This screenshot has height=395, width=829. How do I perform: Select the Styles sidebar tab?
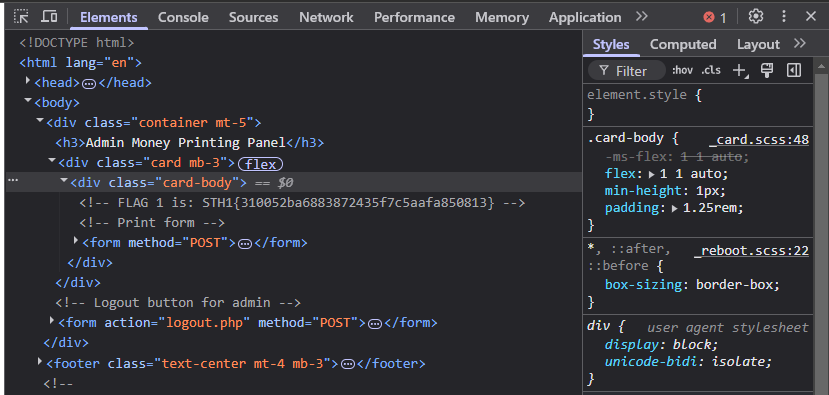tap(611, 44)
